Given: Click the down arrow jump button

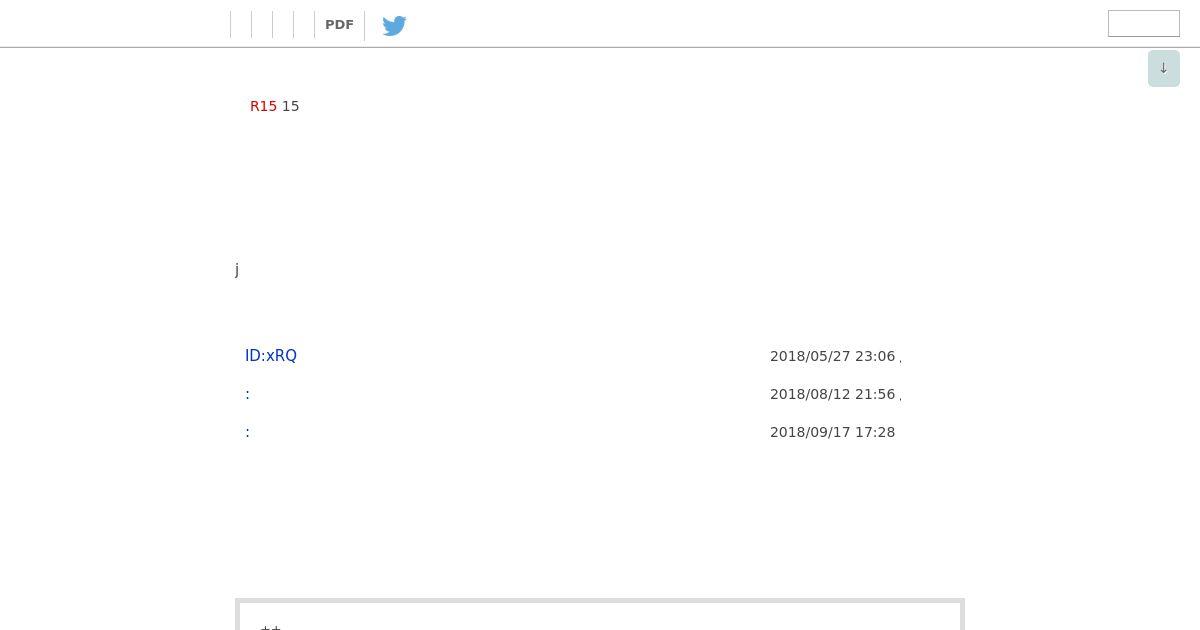Looking at the screenshot, I should [1163, 68].
